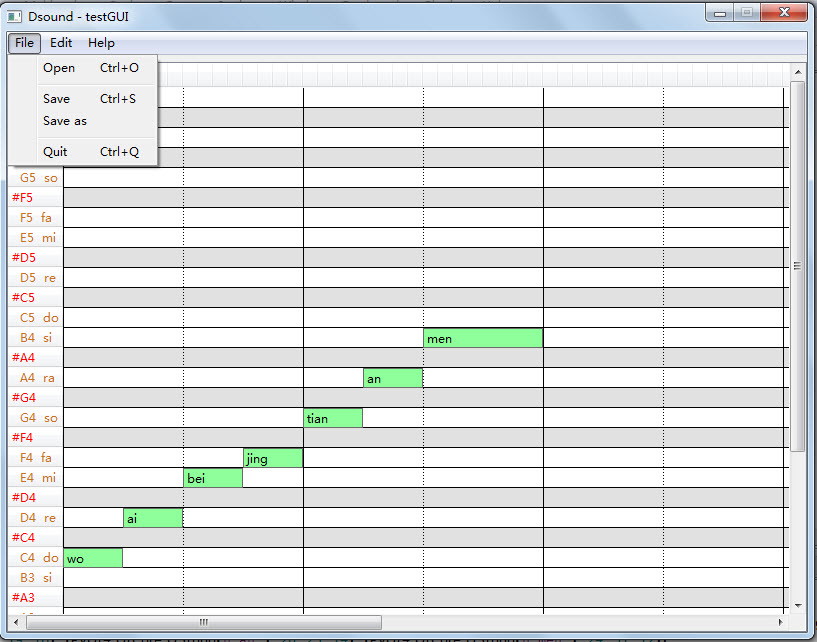Click the B3 si pitch label

point(35,578)
